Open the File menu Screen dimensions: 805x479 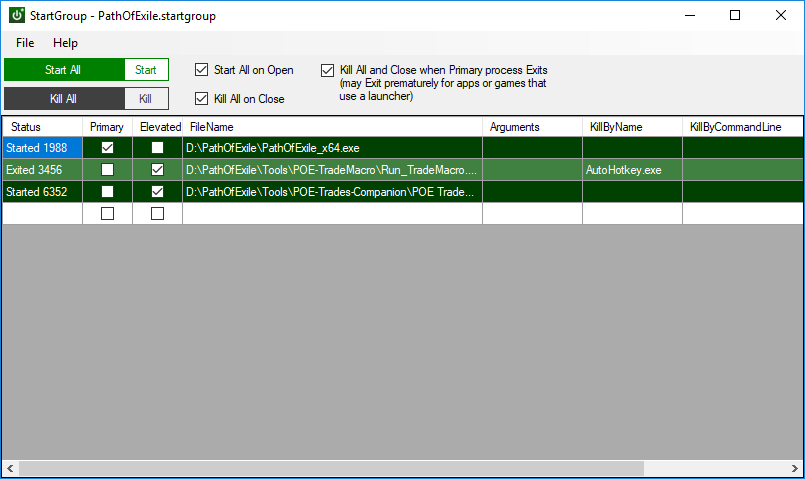click(x=25, y=43)
